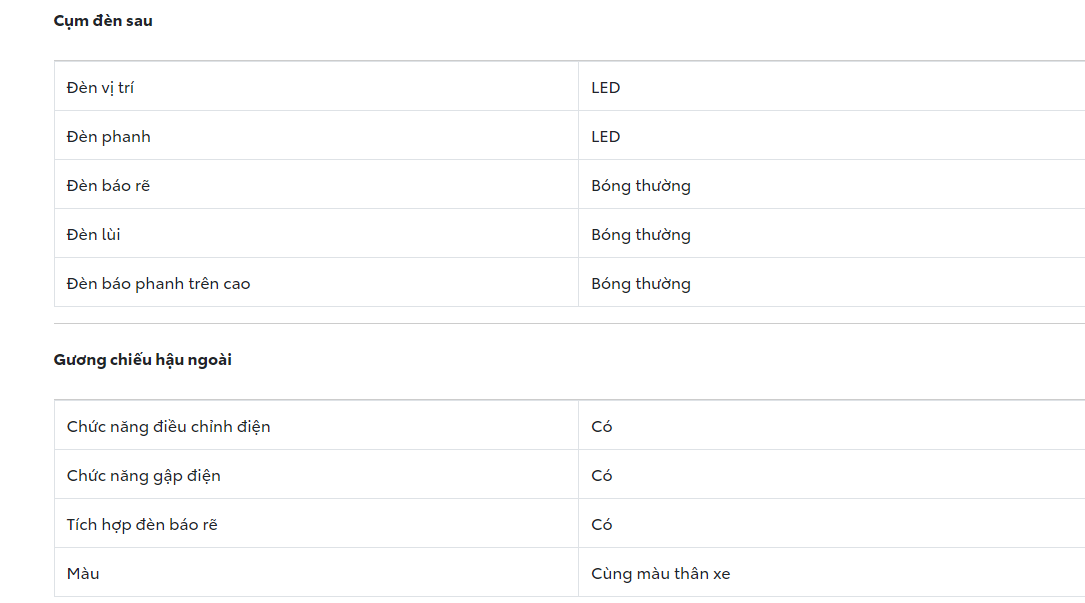1085x603 pixels.
Task: Select "Bóng thường" value in Đèn lùi row
Action: click(x=640, y=235)
